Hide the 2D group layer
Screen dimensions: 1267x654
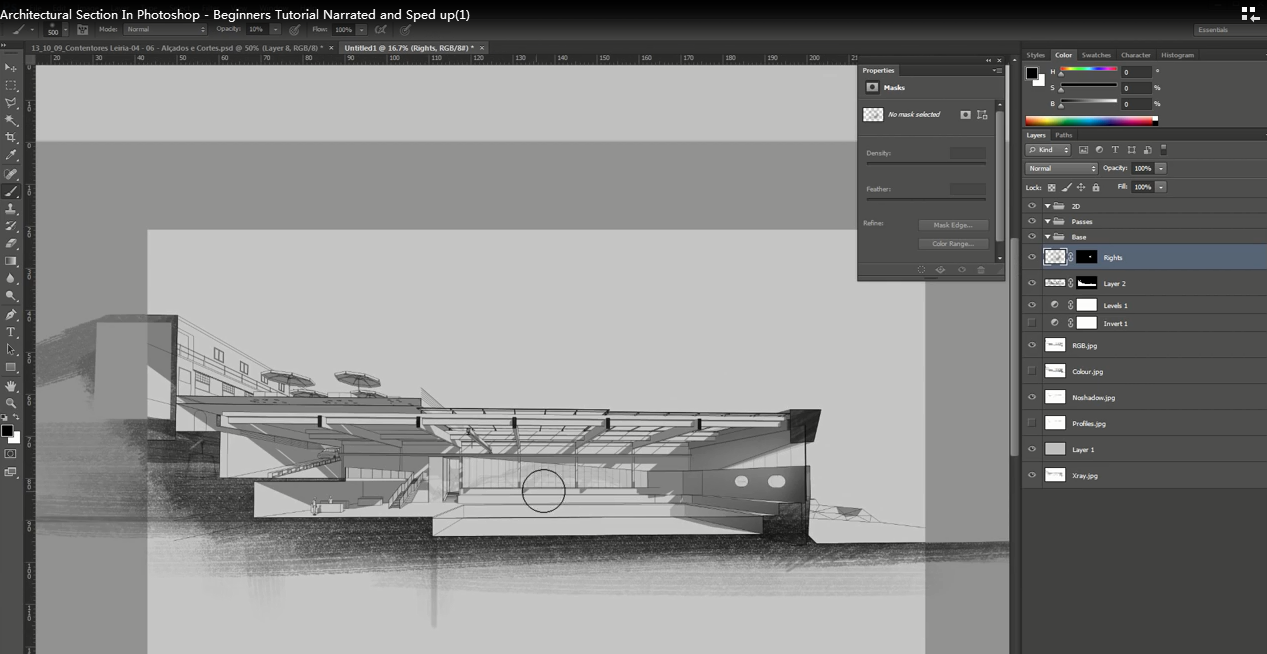point(1032,206)
